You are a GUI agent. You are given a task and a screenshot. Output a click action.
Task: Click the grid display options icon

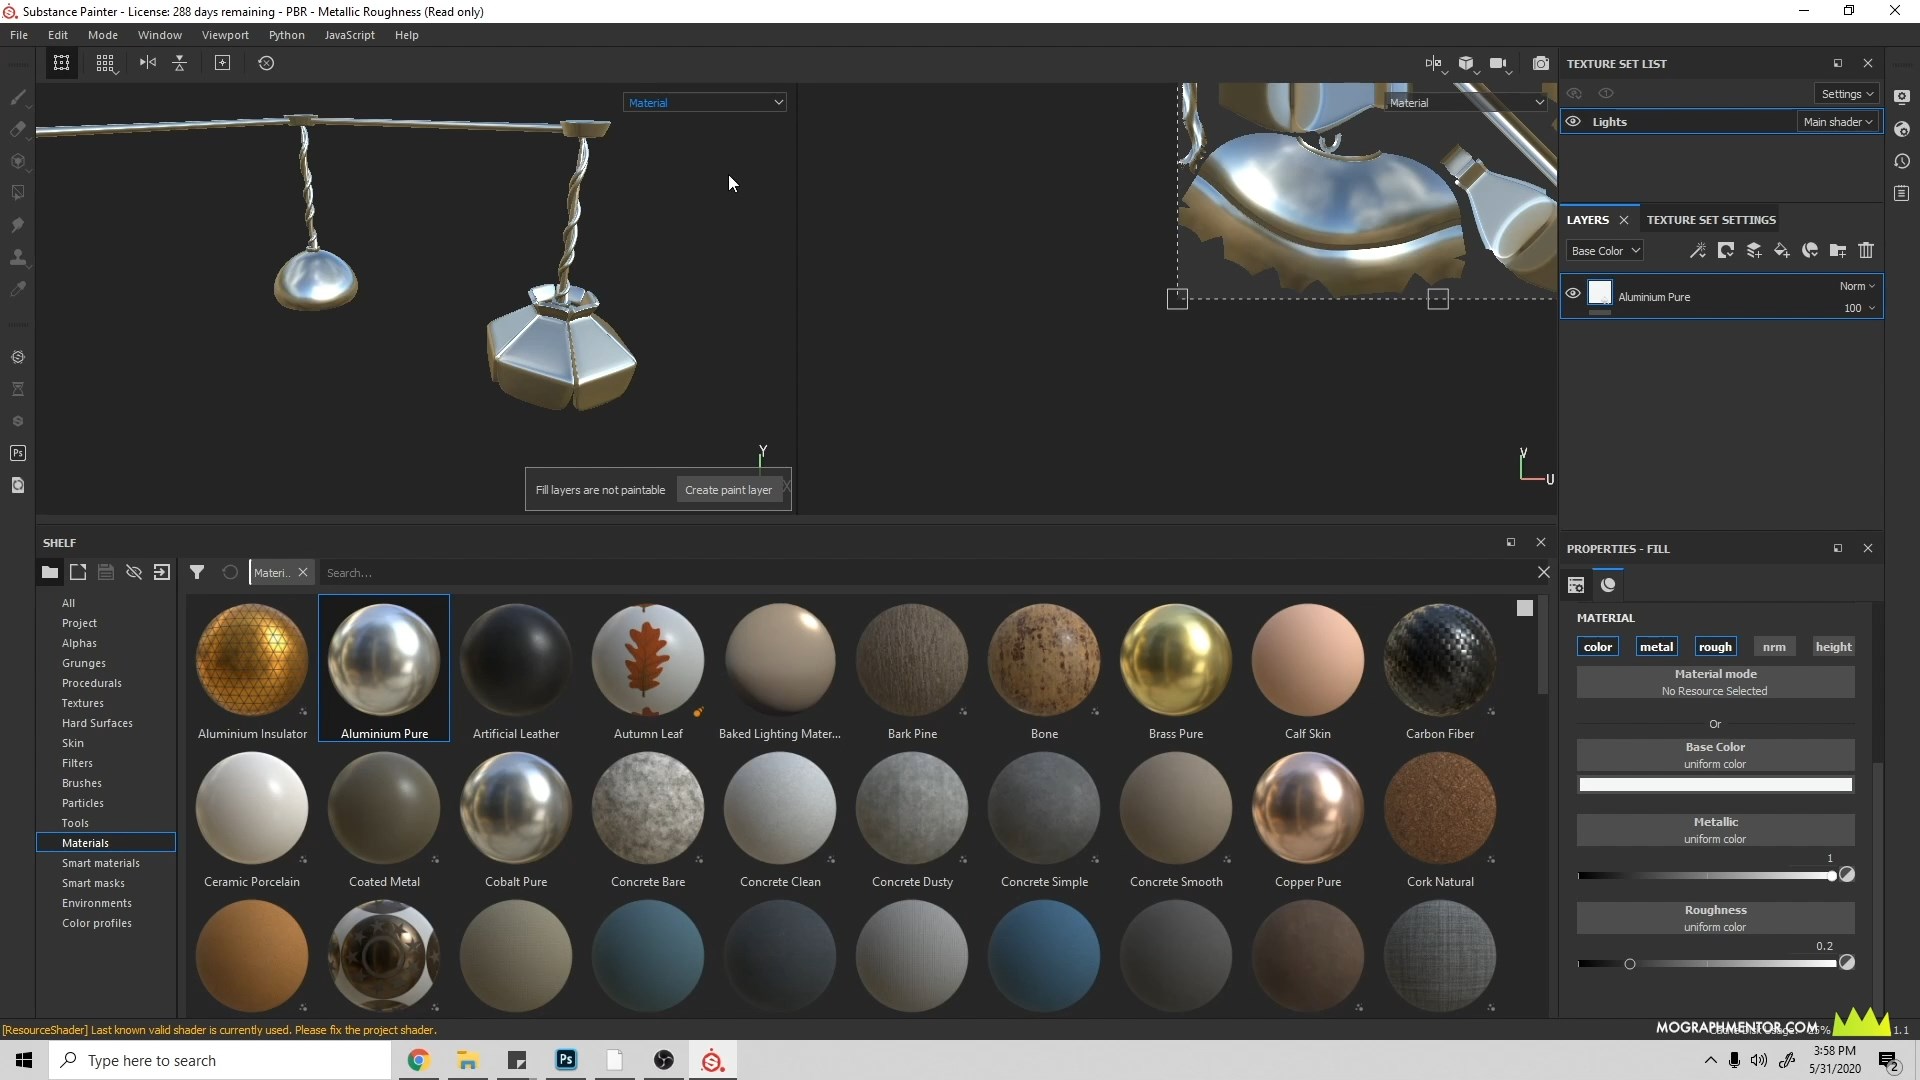(x=105, y=63)
